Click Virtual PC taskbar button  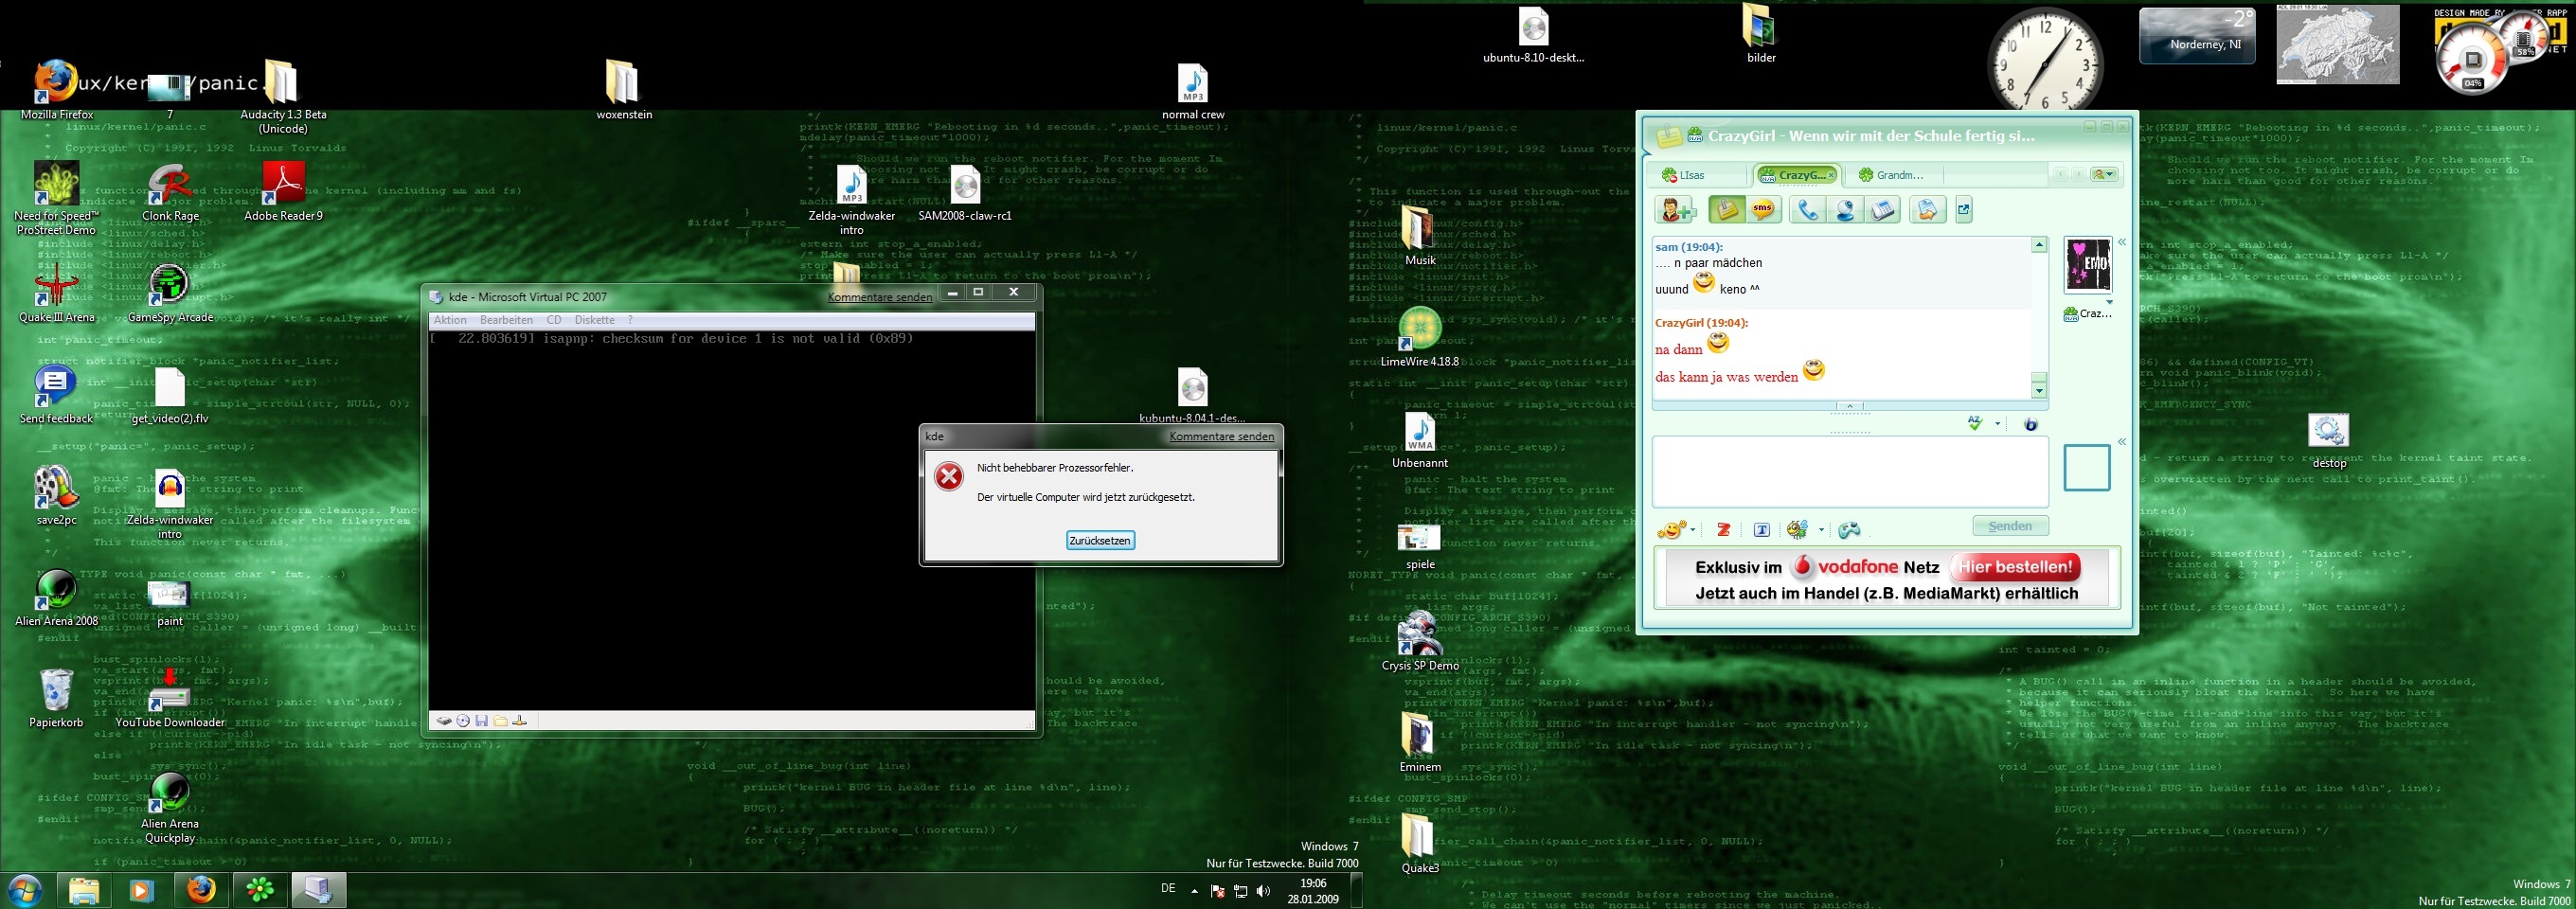click(319, 890)
